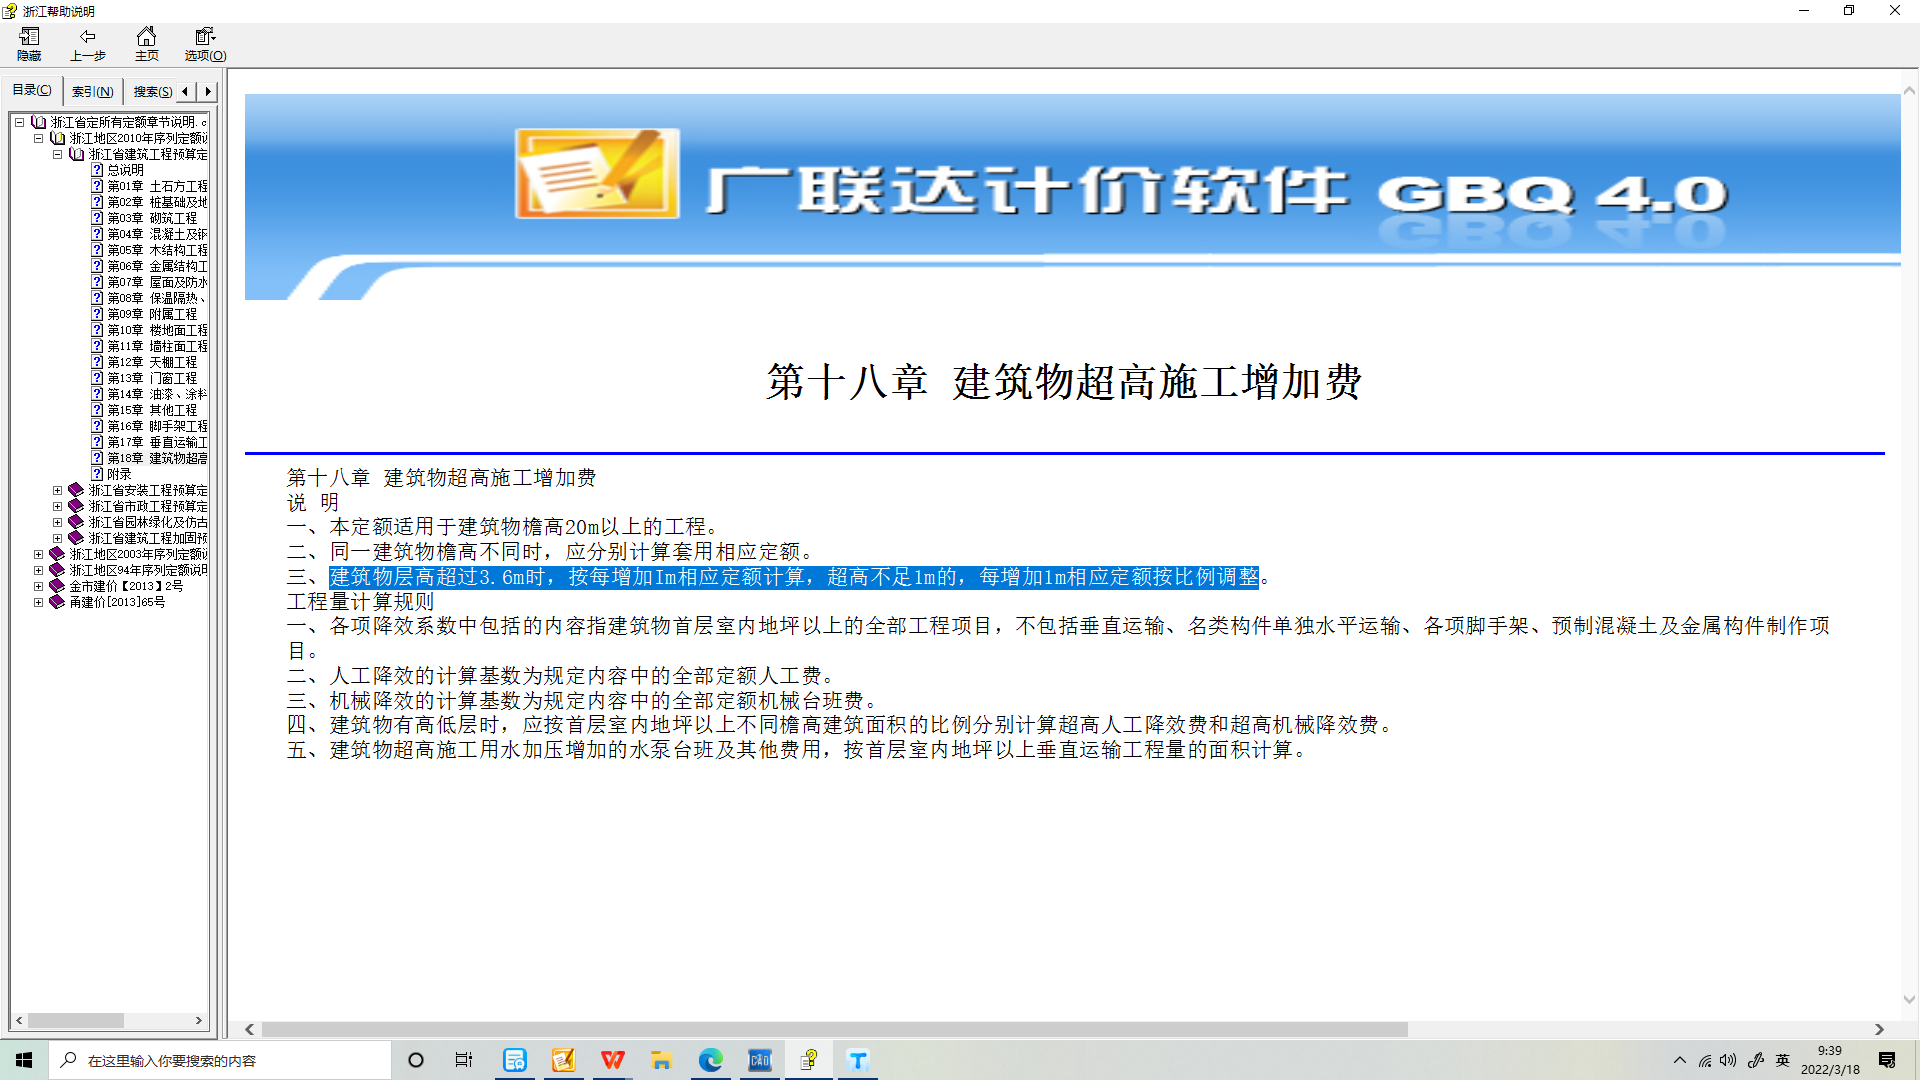The width and height of the screenshot is (1920, 1080).
Task: Click the volume icon in system tray
Action: [1729, 1060]
